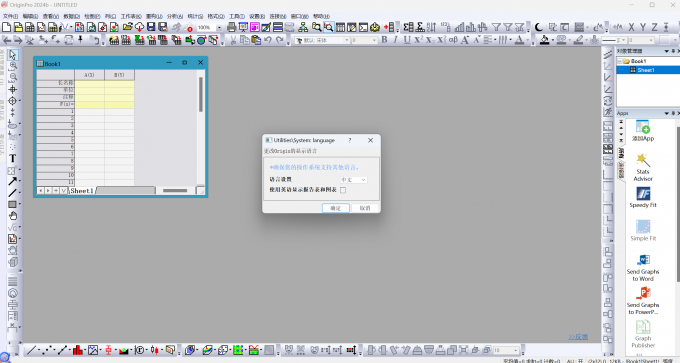Click the New Project icon in toolbar
This screenshot has height=363, width=680.
coord(7,27)
